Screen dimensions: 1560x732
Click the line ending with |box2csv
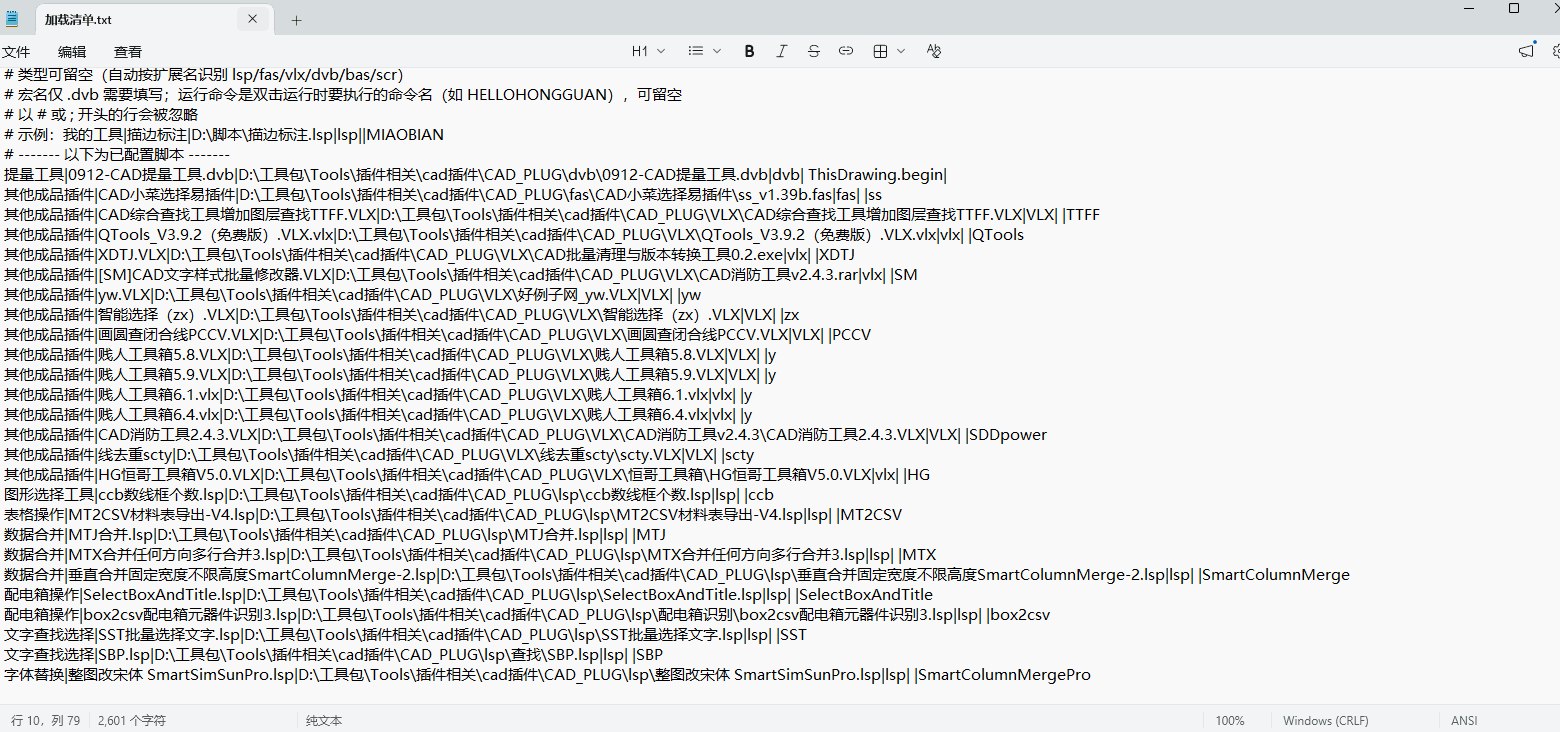(x=527, y=615)
